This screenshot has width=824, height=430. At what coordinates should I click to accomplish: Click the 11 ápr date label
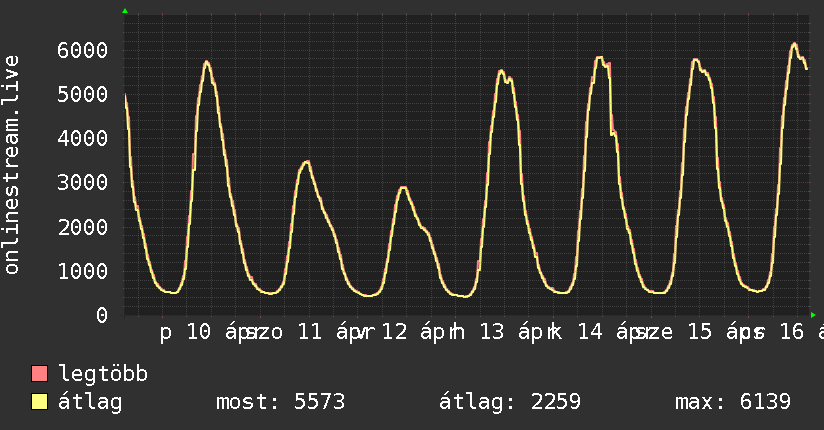(329, 332)
